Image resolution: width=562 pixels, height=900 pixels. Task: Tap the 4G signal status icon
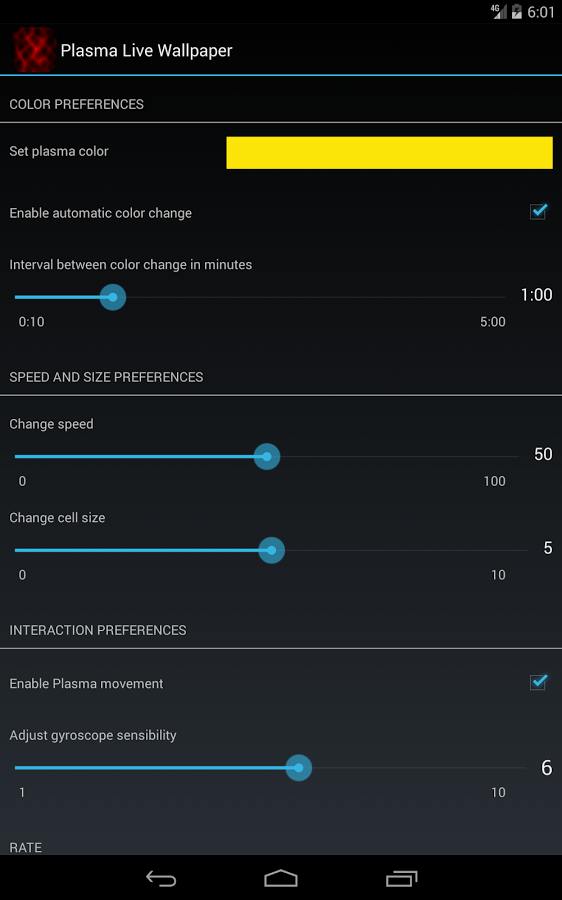(498, 11)
